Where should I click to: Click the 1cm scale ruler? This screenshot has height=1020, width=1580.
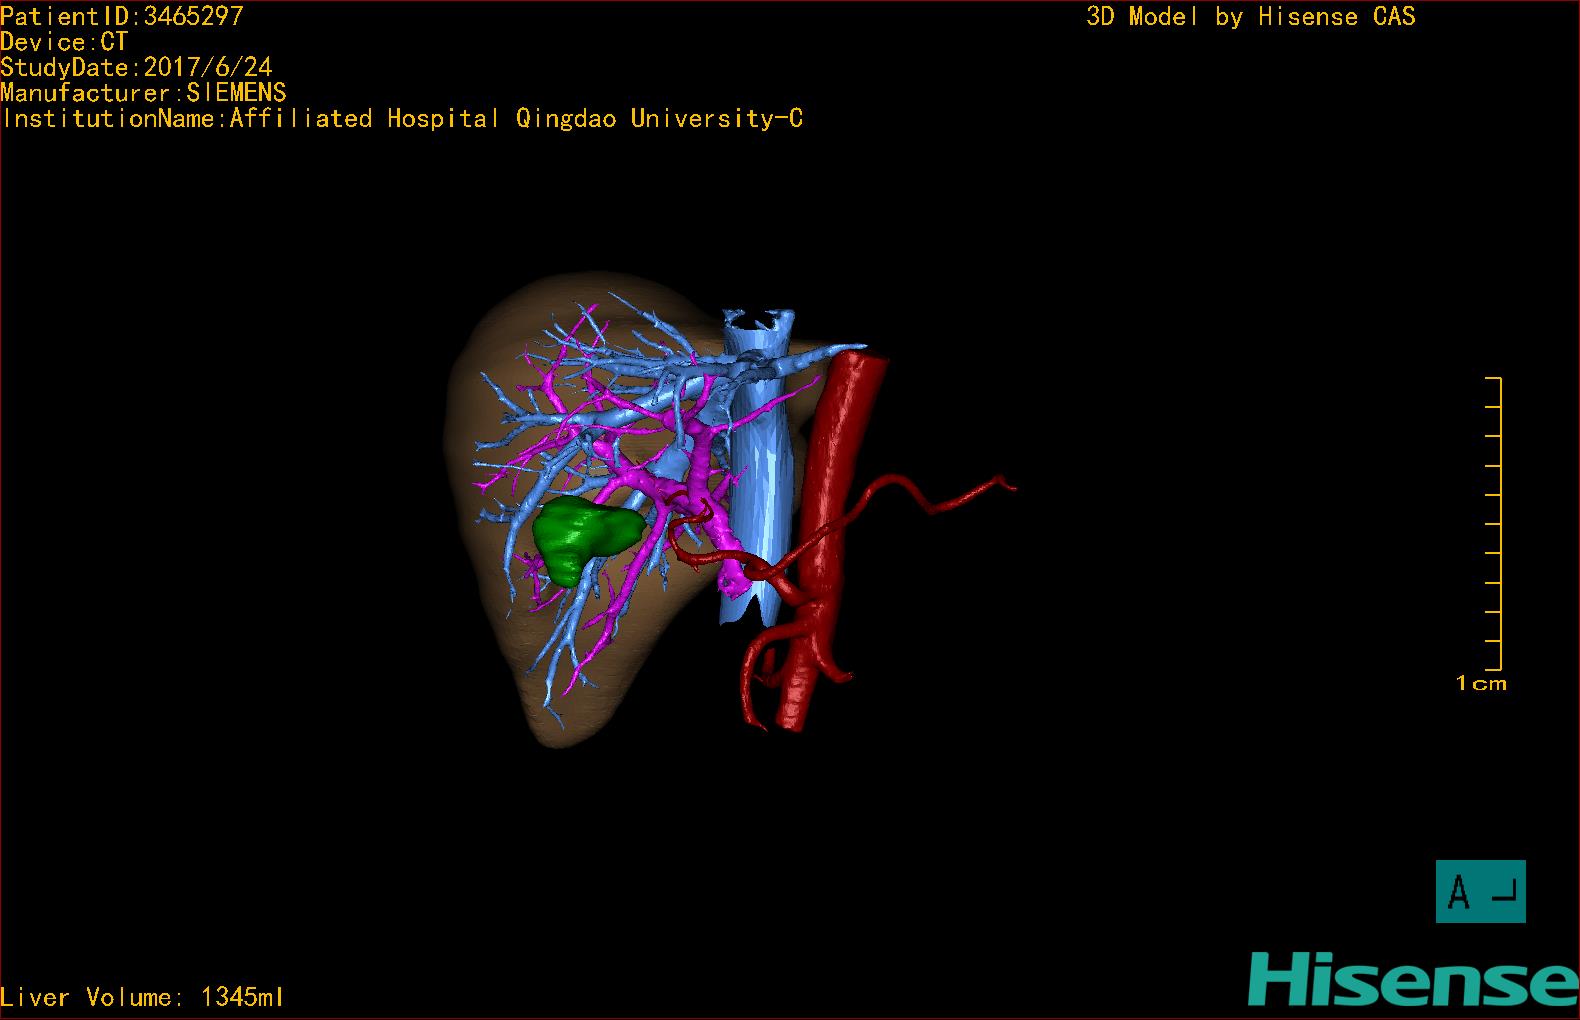click(x=1494, y=524)
